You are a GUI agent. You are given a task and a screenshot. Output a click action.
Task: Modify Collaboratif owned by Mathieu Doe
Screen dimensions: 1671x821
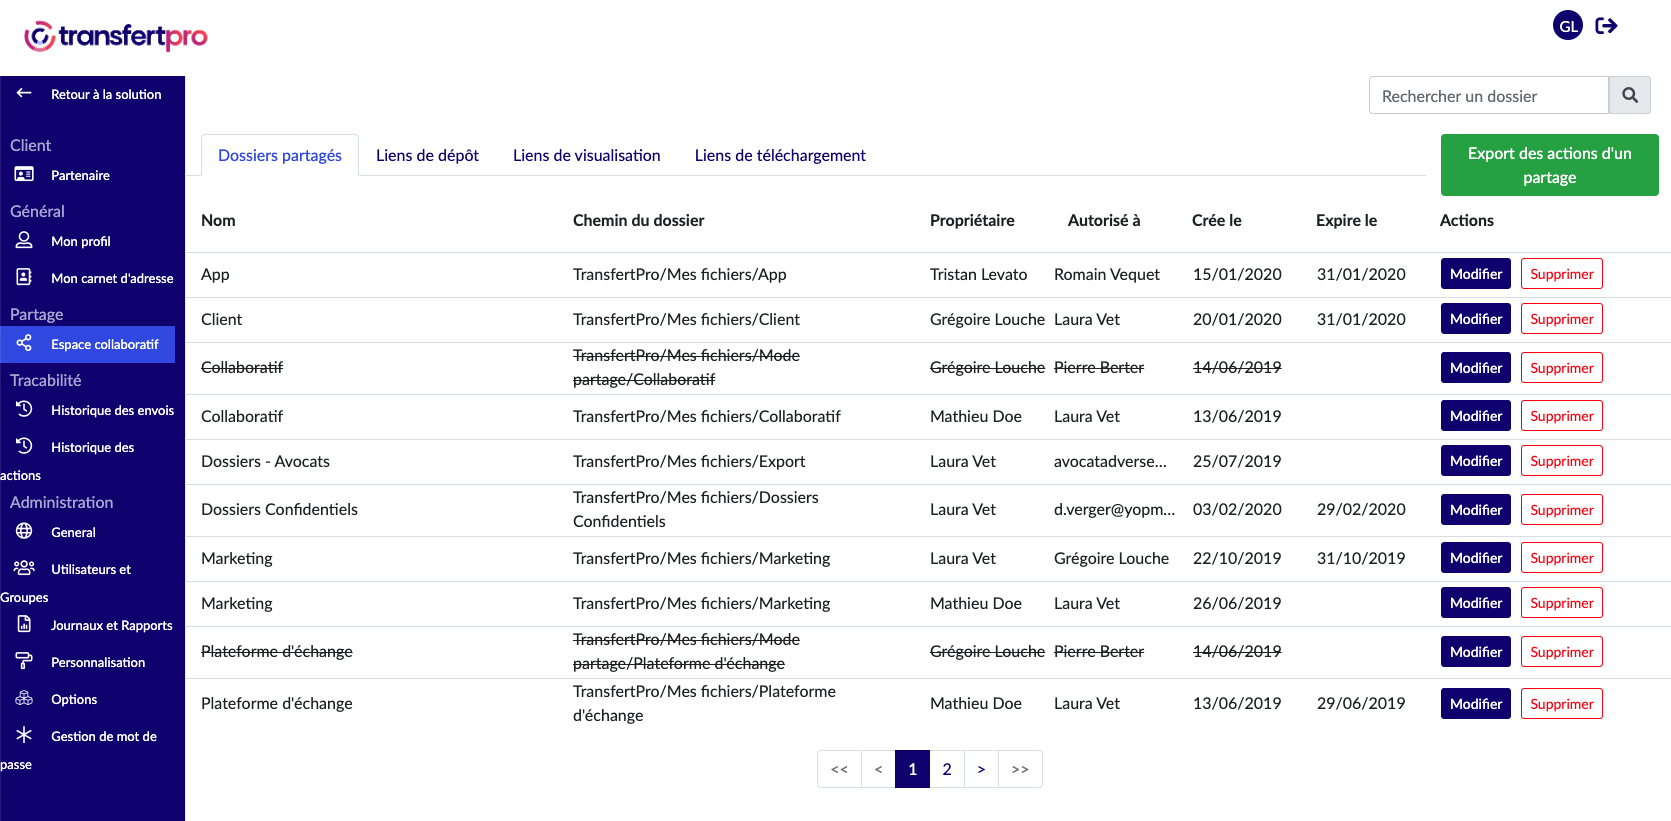[1475, 416]
